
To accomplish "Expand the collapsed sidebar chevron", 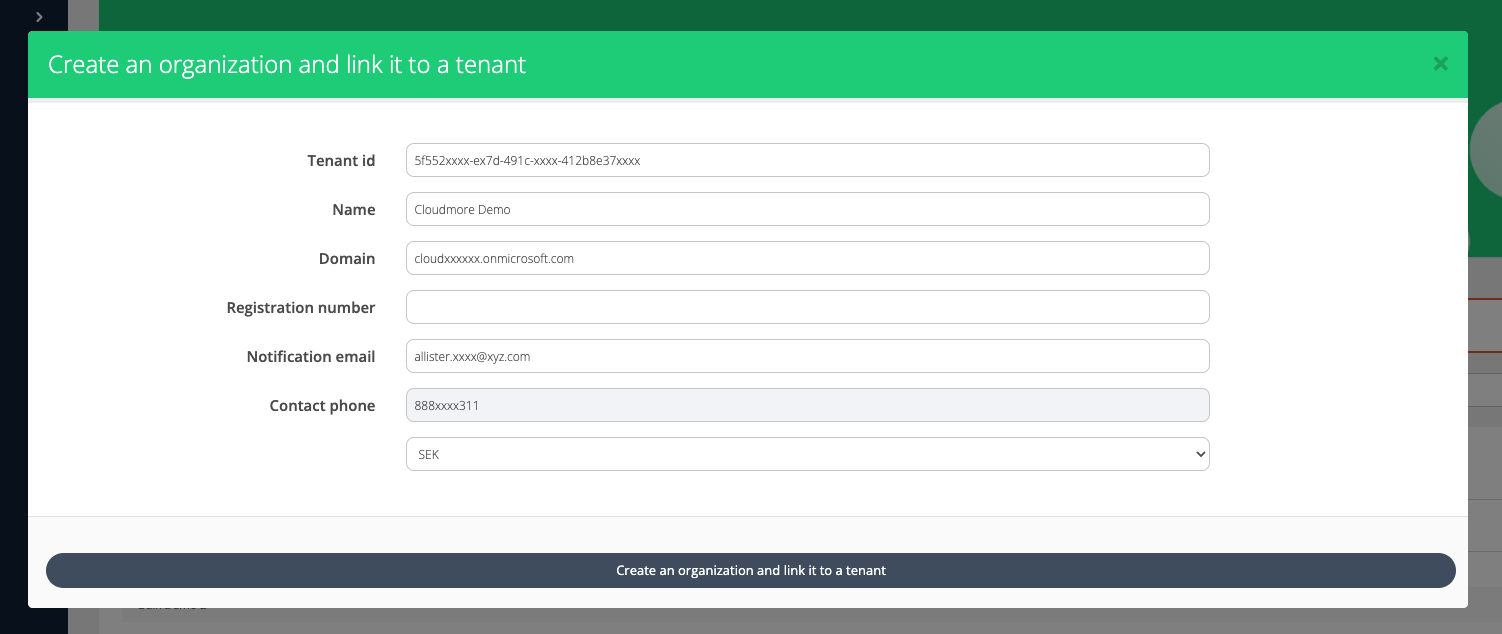I will tap(39, 16).
